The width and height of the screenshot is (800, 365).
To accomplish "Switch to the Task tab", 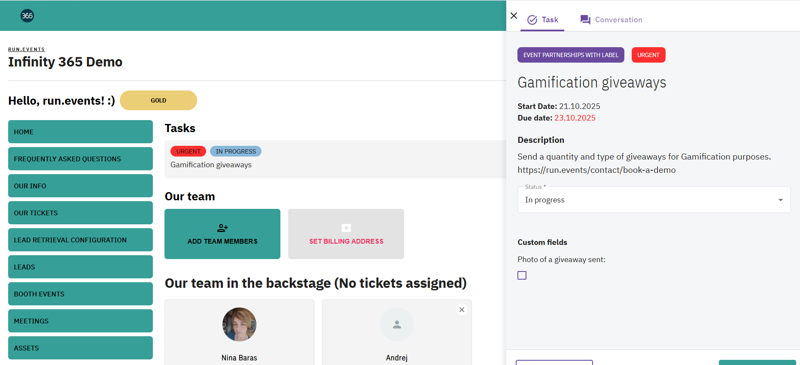I will click(x=542, y=20).
